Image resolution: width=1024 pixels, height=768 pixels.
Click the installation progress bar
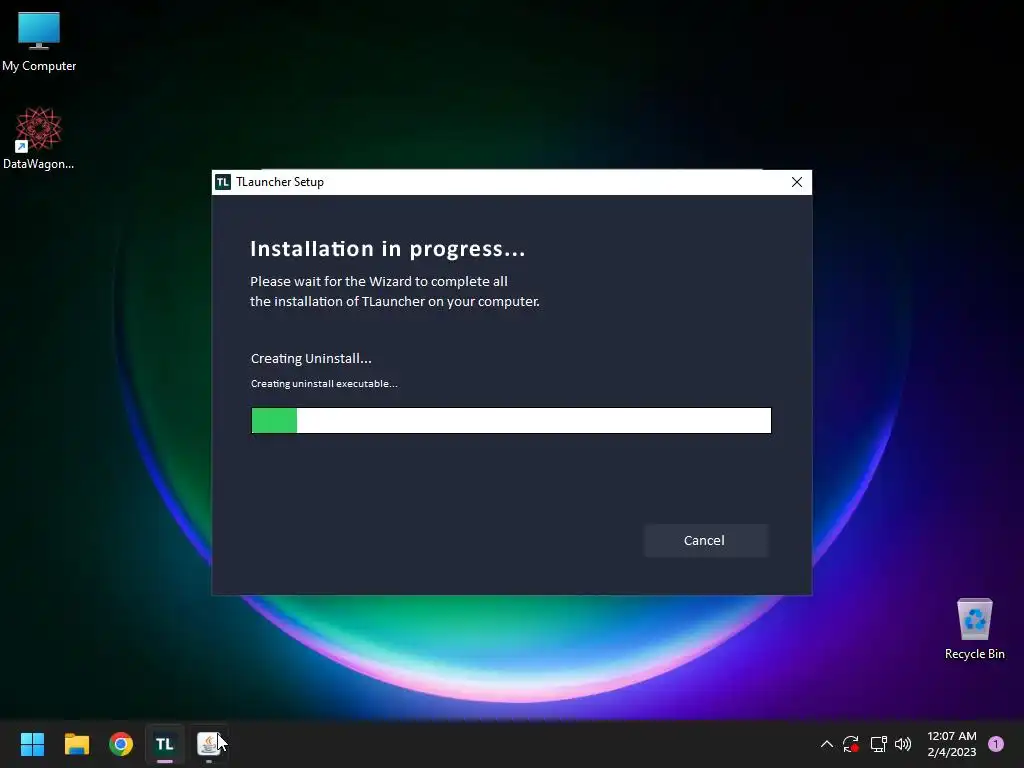[511, 421]
